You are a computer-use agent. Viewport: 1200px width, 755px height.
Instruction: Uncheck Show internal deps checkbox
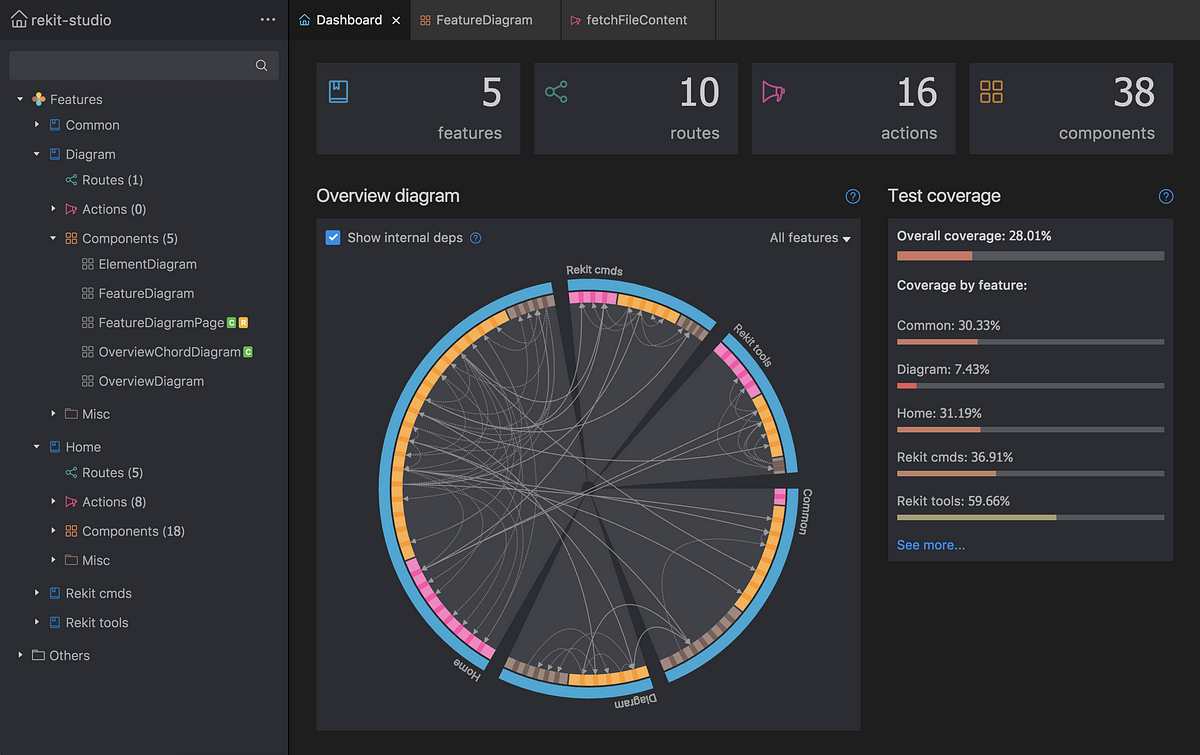(333, 238)
